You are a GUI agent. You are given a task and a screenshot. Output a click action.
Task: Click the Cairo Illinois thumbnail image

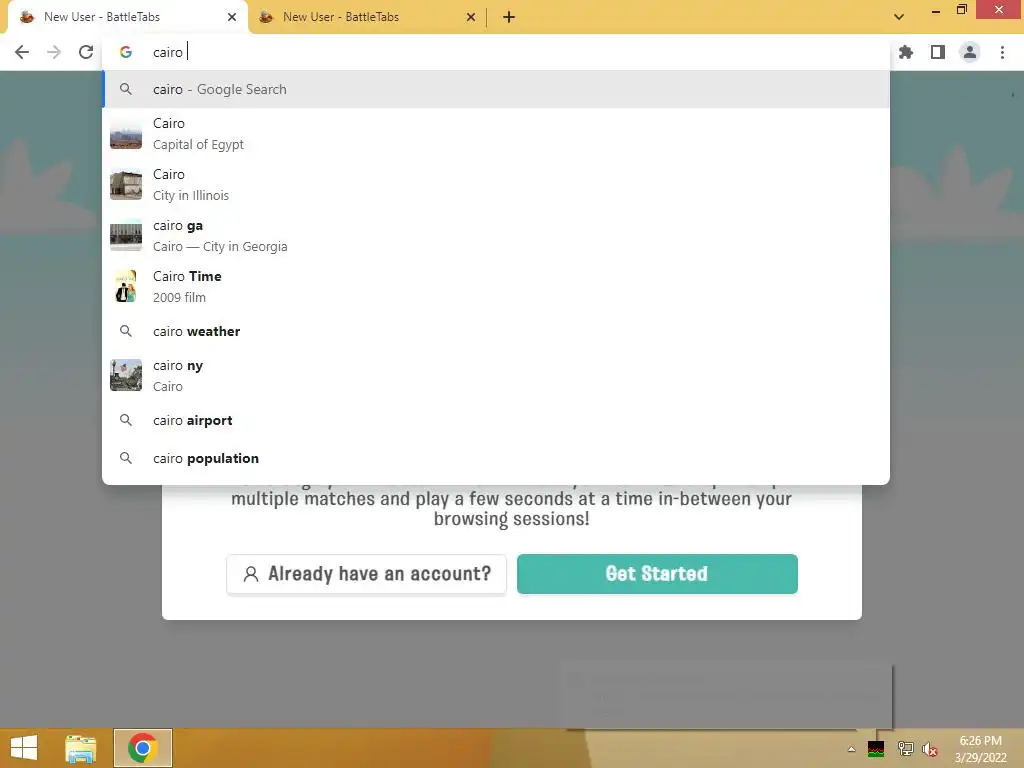click(126, 185)
